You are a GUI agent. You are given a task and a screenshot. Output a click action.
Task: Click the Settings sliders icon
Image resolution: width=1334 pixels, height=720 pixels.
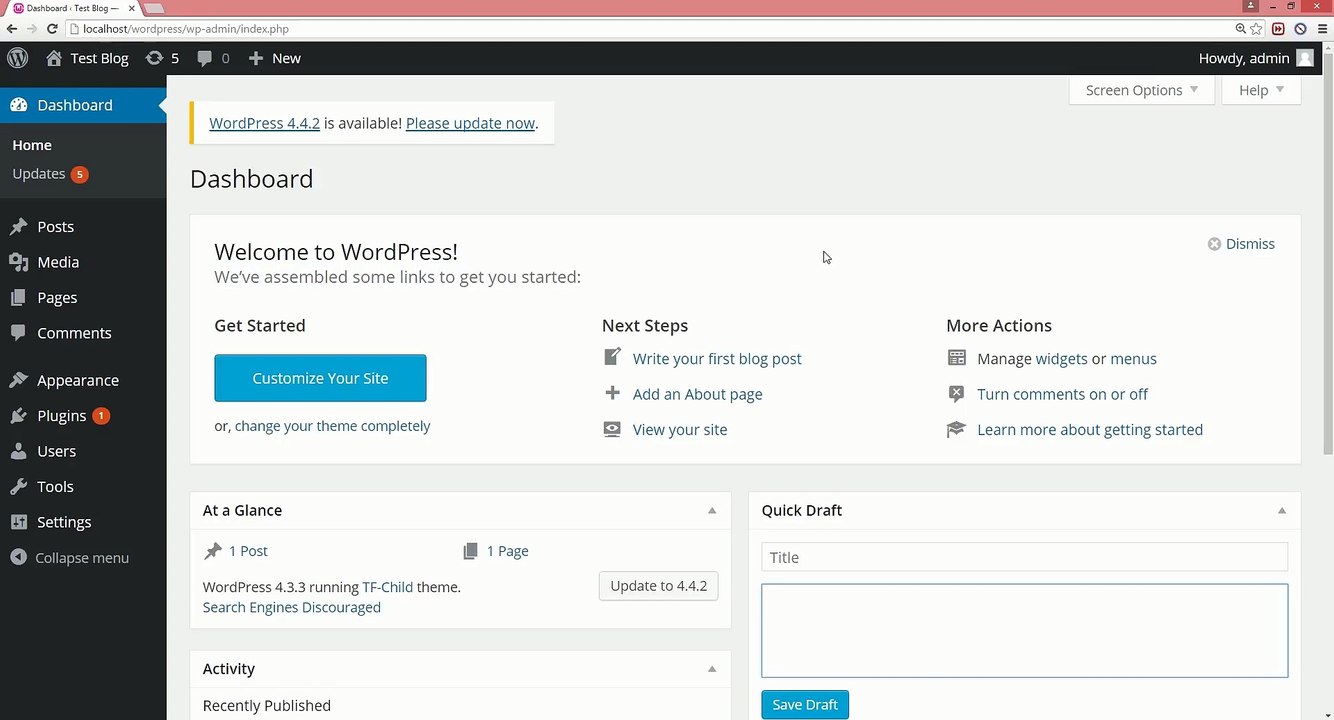point(18,522)
